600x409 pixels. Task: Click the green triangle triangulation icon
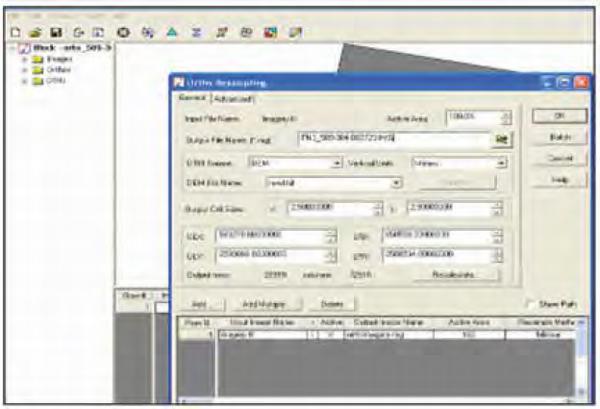click(x=171, y=32)
